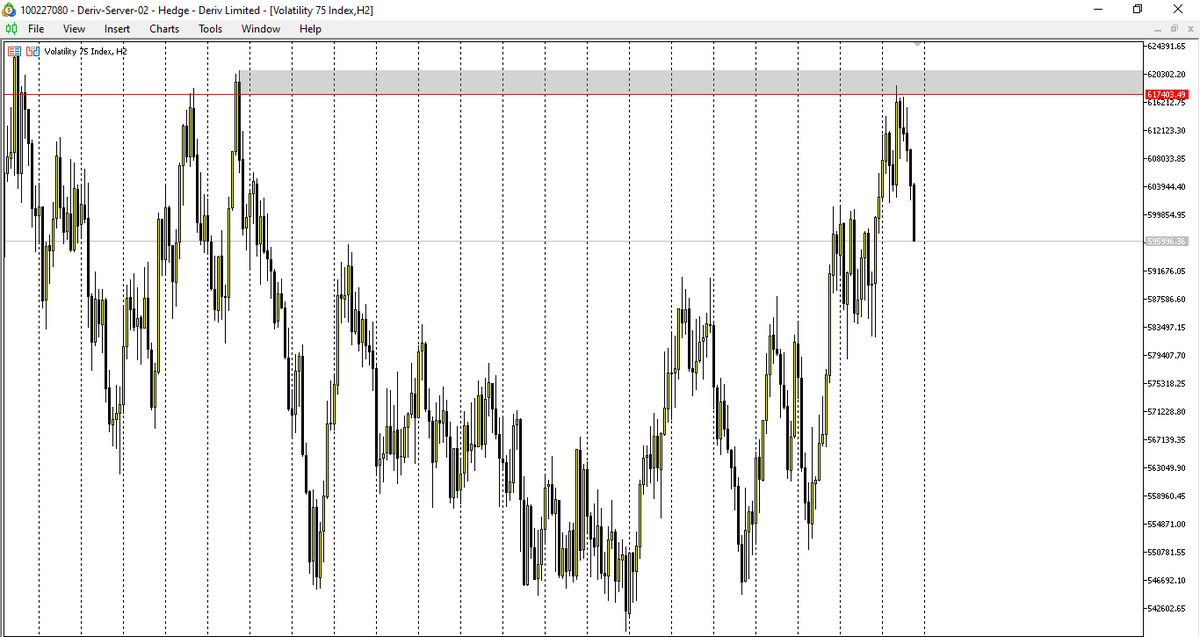Open the Help menu

pos(310,29)
